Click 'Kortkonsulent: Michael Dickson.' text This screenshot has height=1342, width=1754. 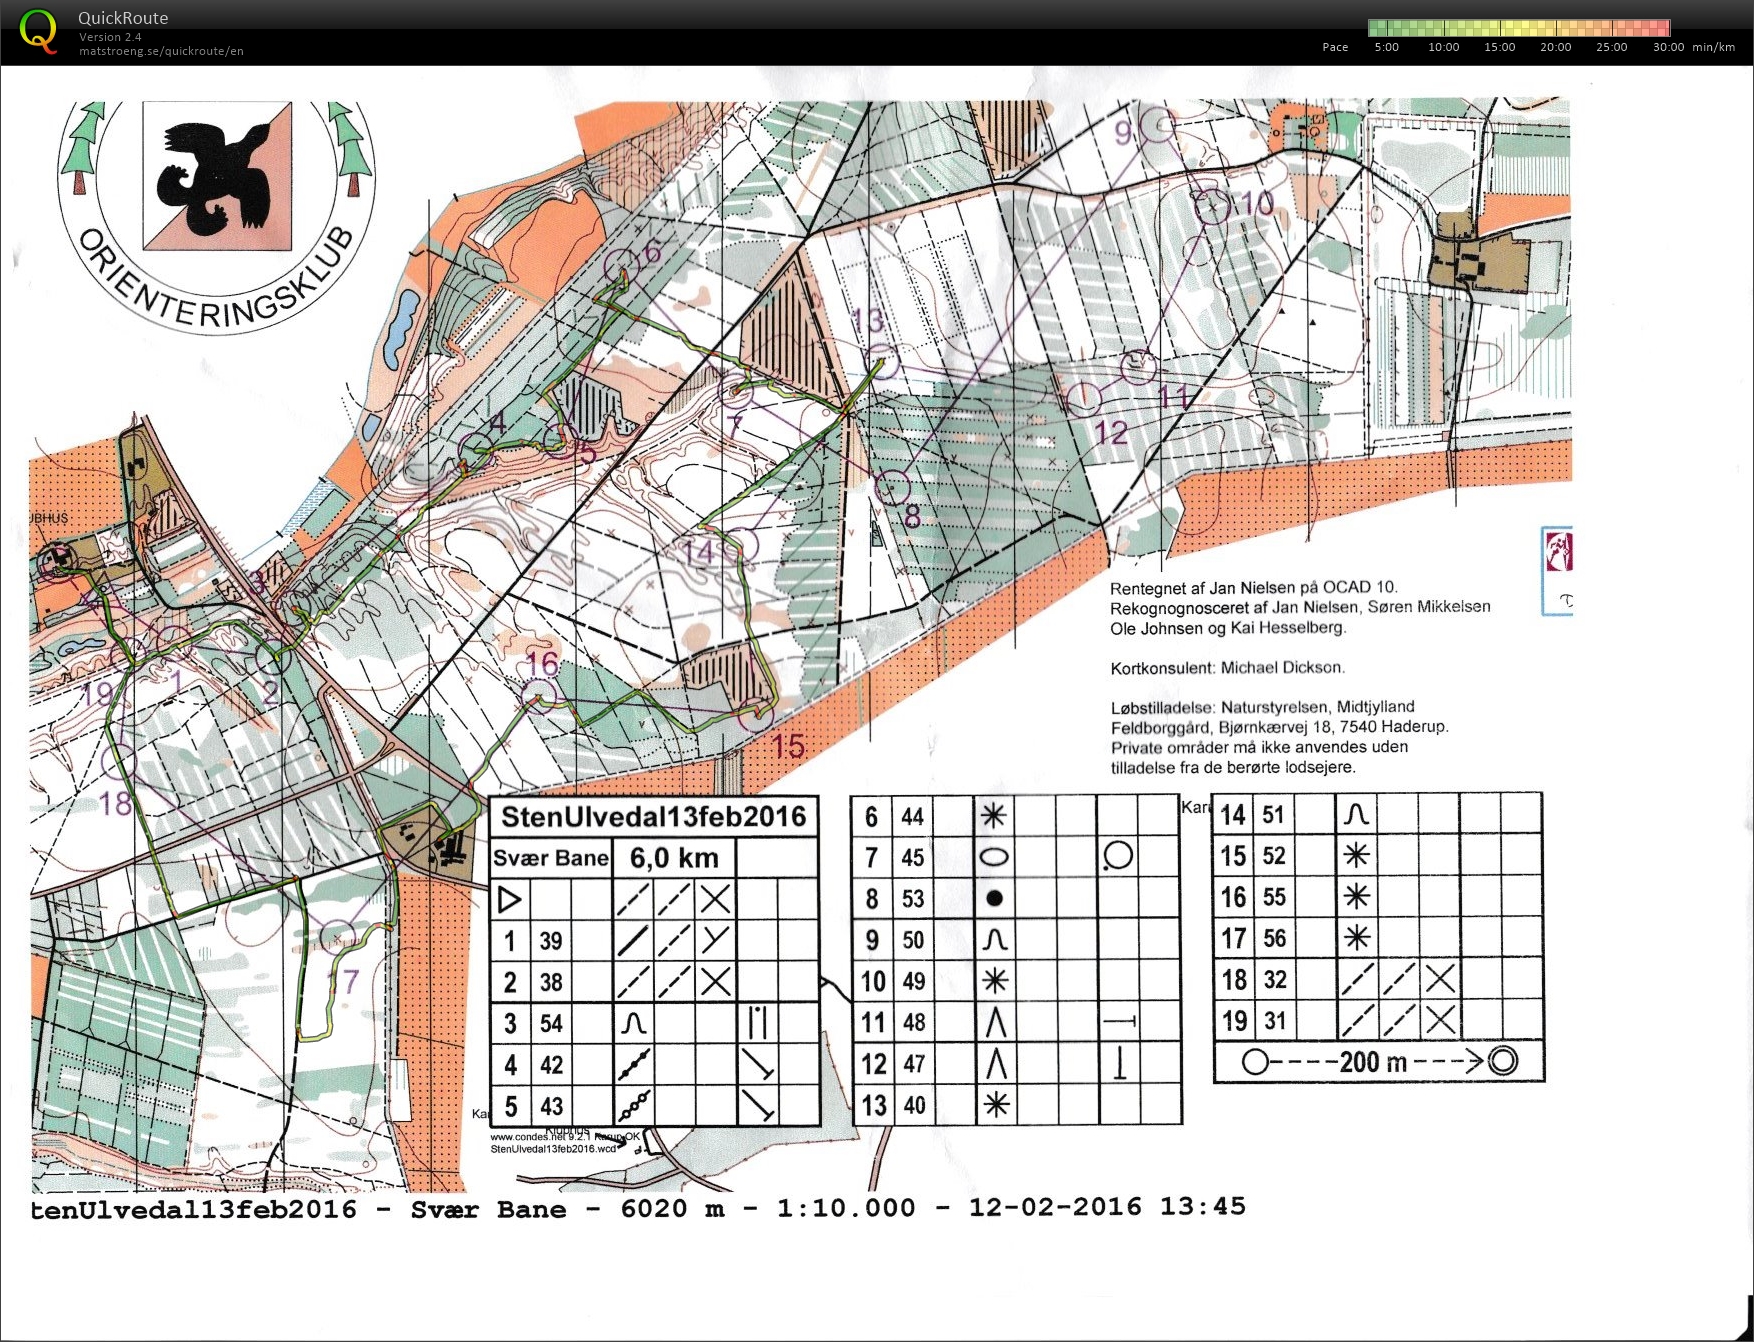pyautogui.click(x=1228, y=668)
